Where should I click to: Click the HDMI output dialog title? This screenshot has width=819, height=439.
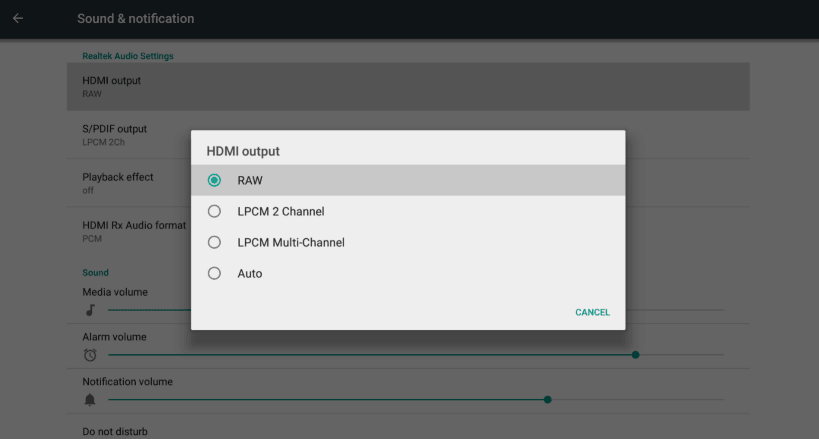(243, 151)
